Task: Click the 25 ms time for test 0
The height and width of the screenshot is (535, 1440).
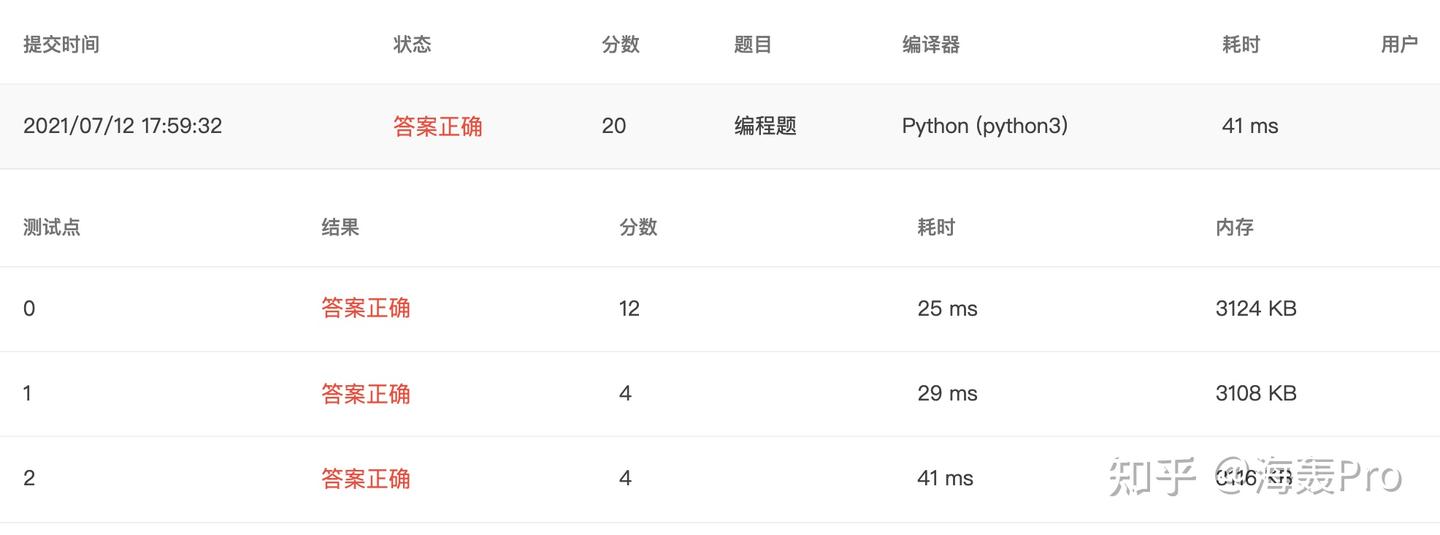Action: coord(947,308)
